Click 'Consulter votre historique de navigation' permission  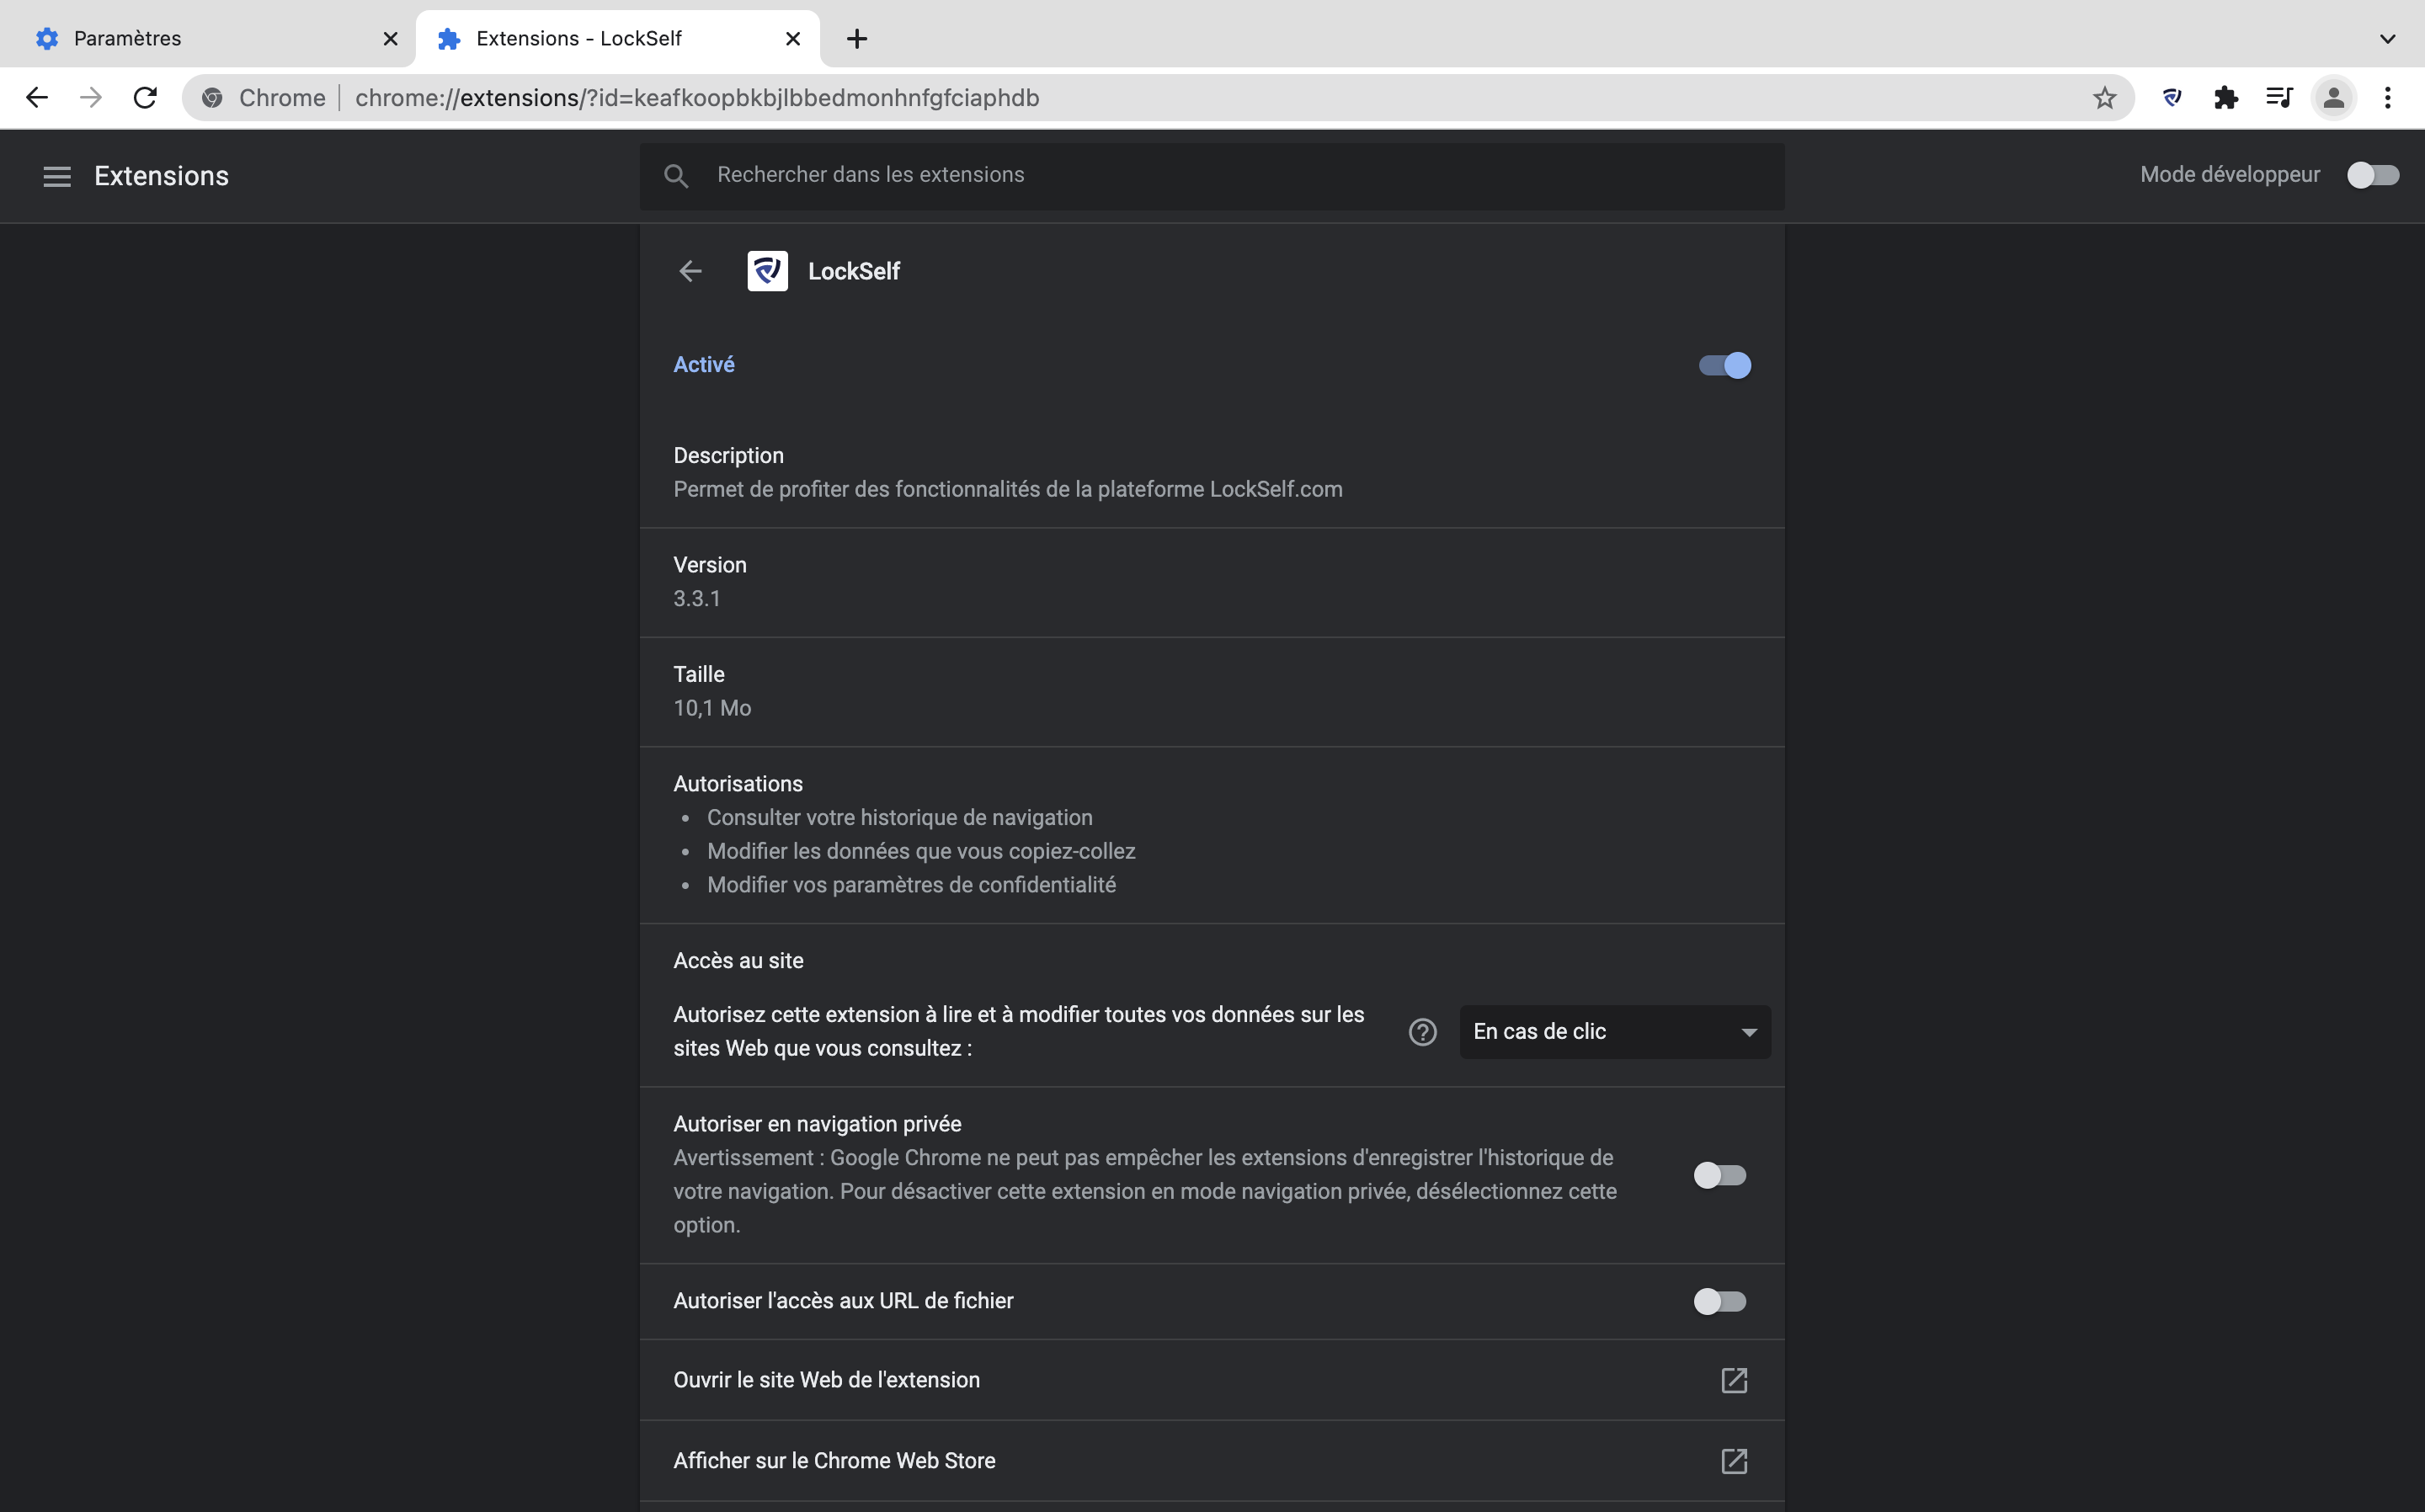point(900,818)
